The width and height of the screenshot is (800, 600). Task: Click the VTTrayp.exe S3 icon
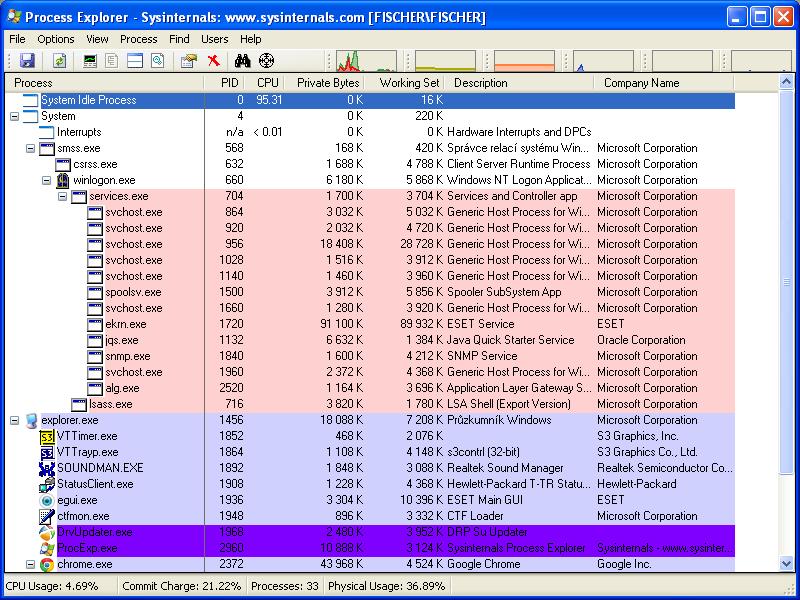(47, 453)
